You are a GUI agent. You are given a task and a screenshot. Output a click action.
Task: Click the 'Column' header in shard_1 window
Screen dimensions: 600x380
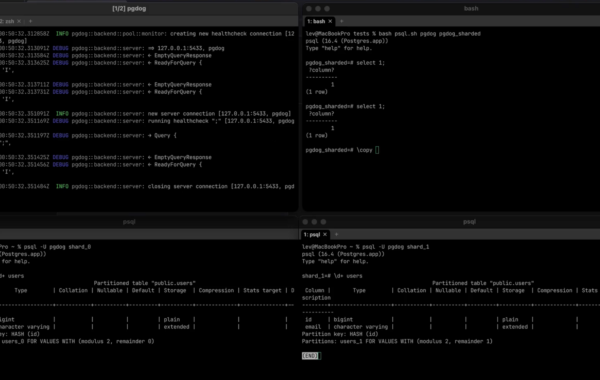315,290
